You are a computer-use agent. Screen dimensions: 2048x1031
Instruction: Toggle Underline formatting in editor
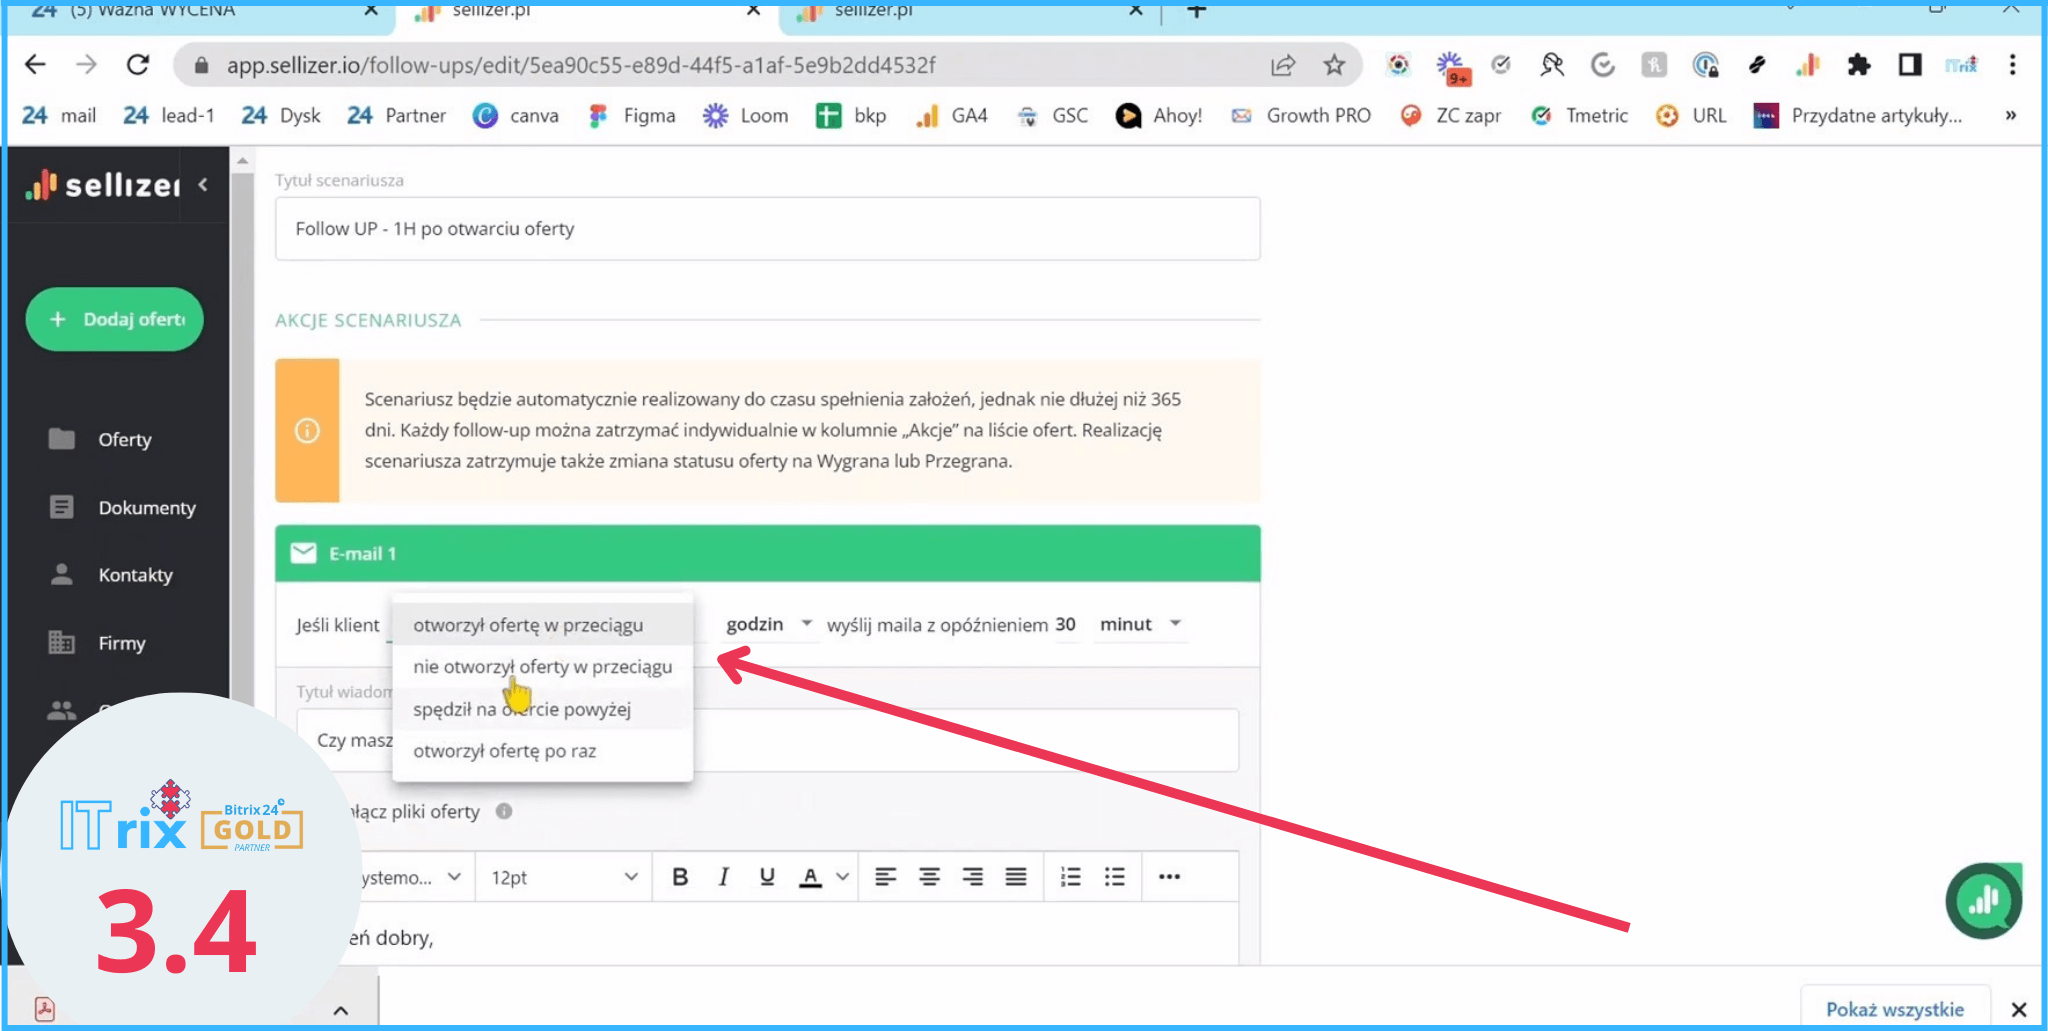point(767,877)
